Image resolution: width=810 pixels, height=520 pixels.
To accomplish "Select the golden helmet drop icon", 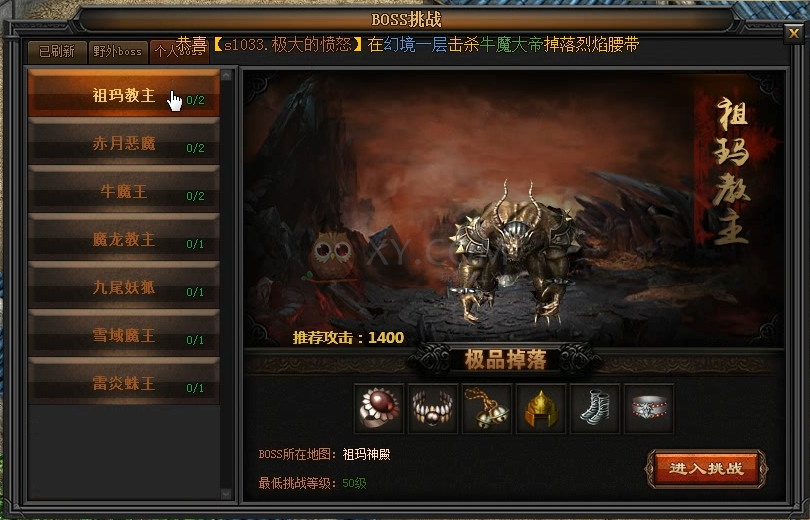I will click(540, 408).
